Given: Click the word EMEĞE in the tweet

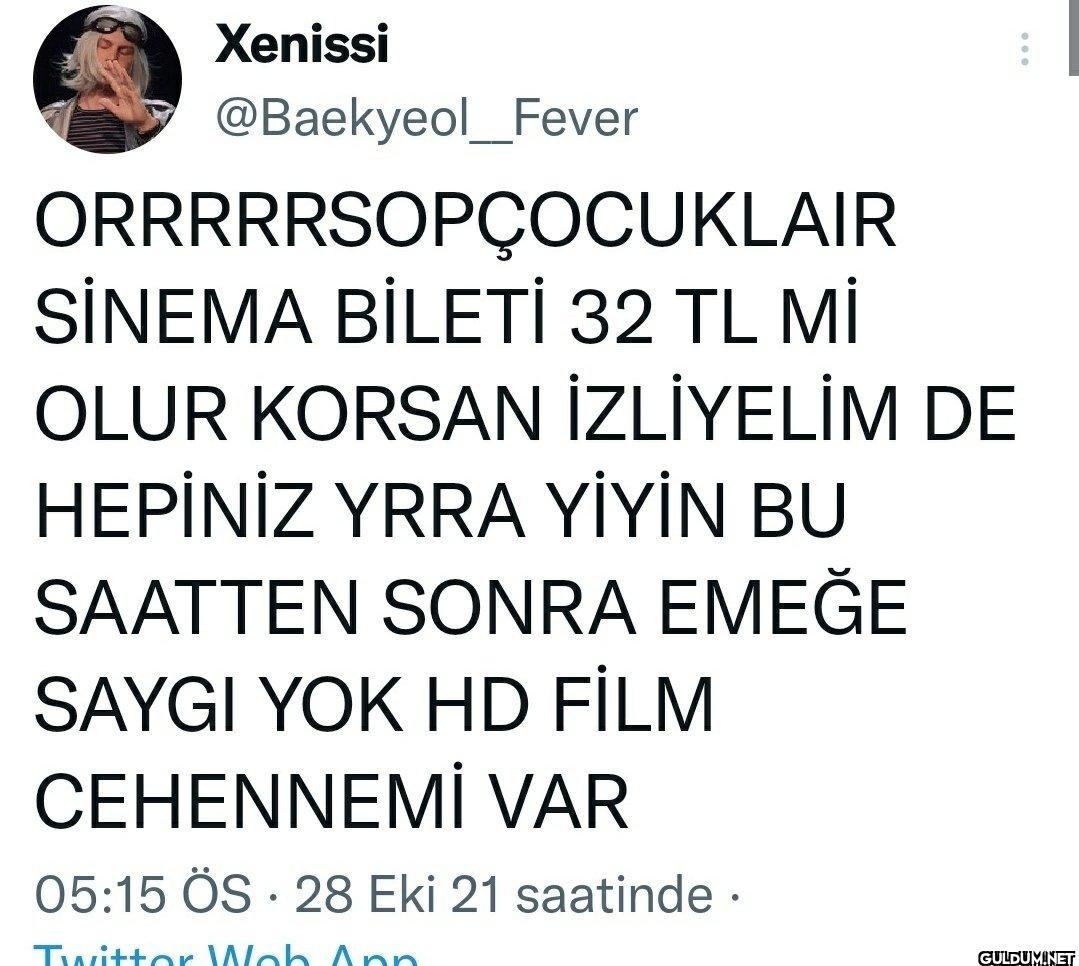Looking at the screenshot, I should 784,603.
